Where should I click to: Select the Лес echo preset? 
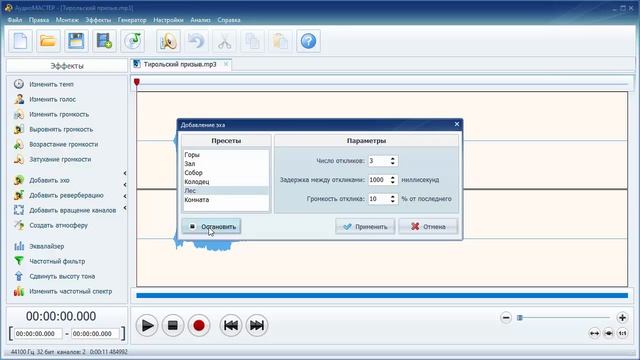click(226, 191)
